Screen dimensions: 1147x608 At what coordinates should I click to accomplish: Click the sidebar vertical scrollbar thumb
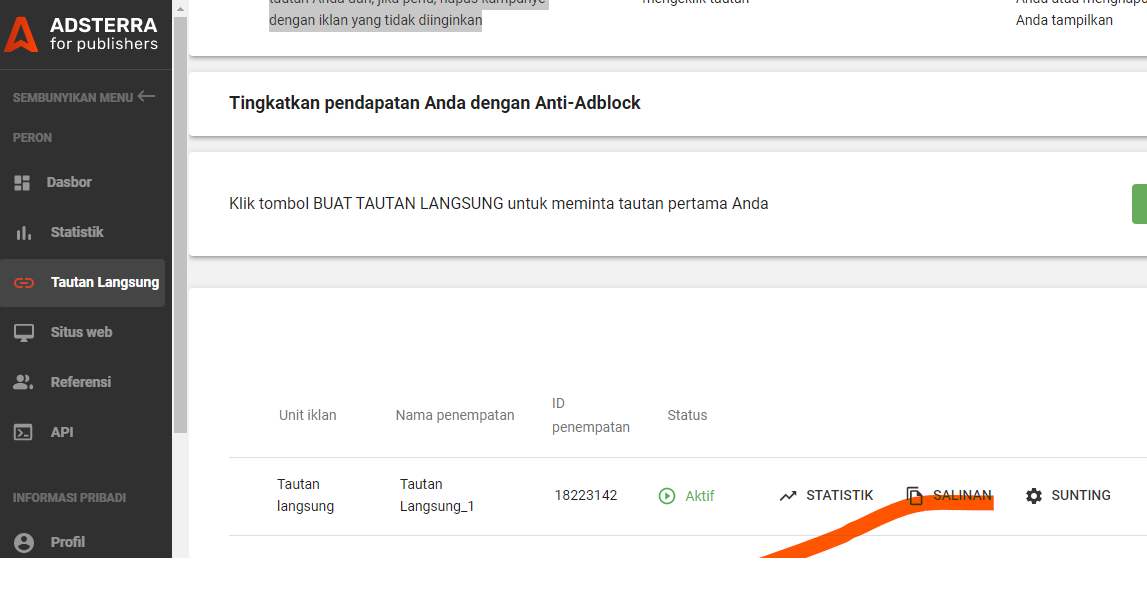coord(181,225)
